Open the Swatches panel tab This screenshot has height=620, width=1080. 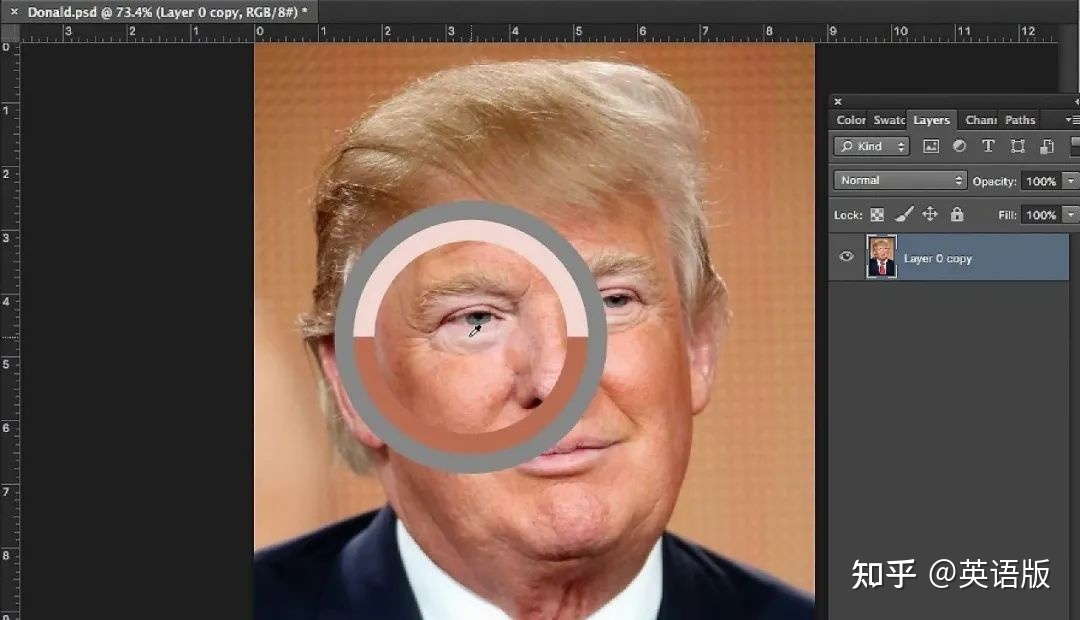pos(889,120)
